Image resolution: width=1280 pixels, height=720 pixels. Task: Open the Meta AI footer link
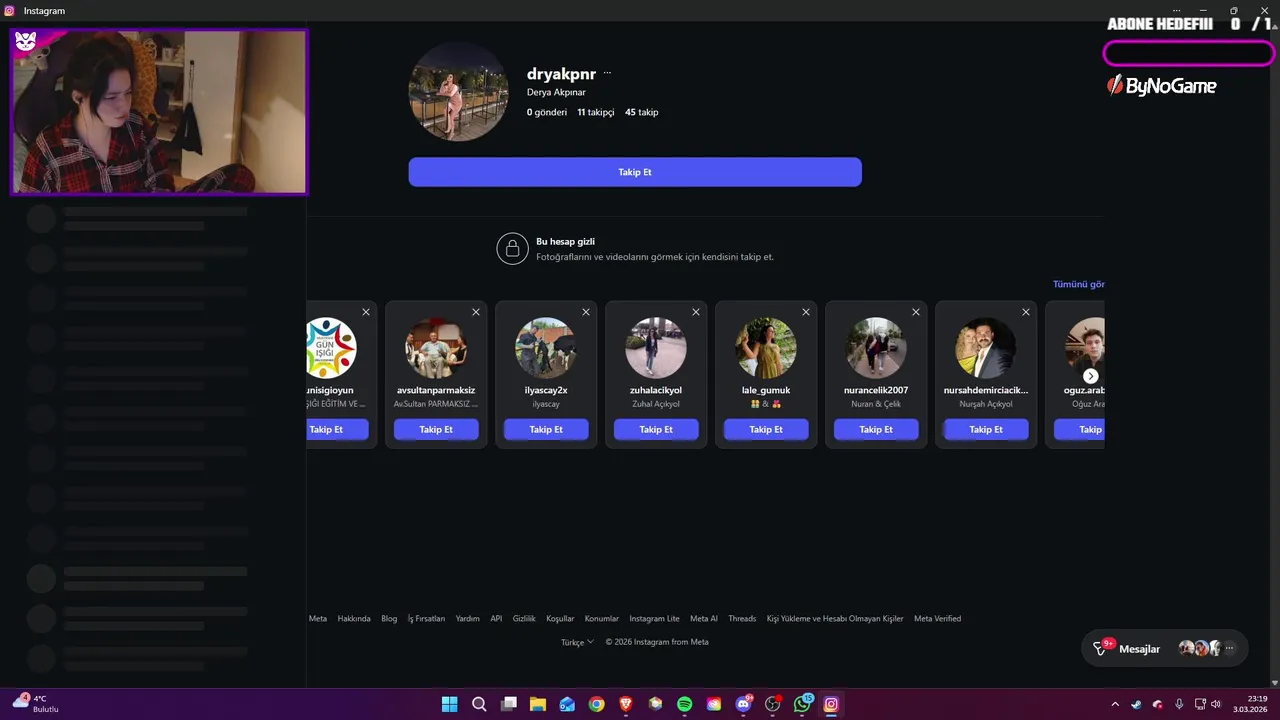click(704, 618)
